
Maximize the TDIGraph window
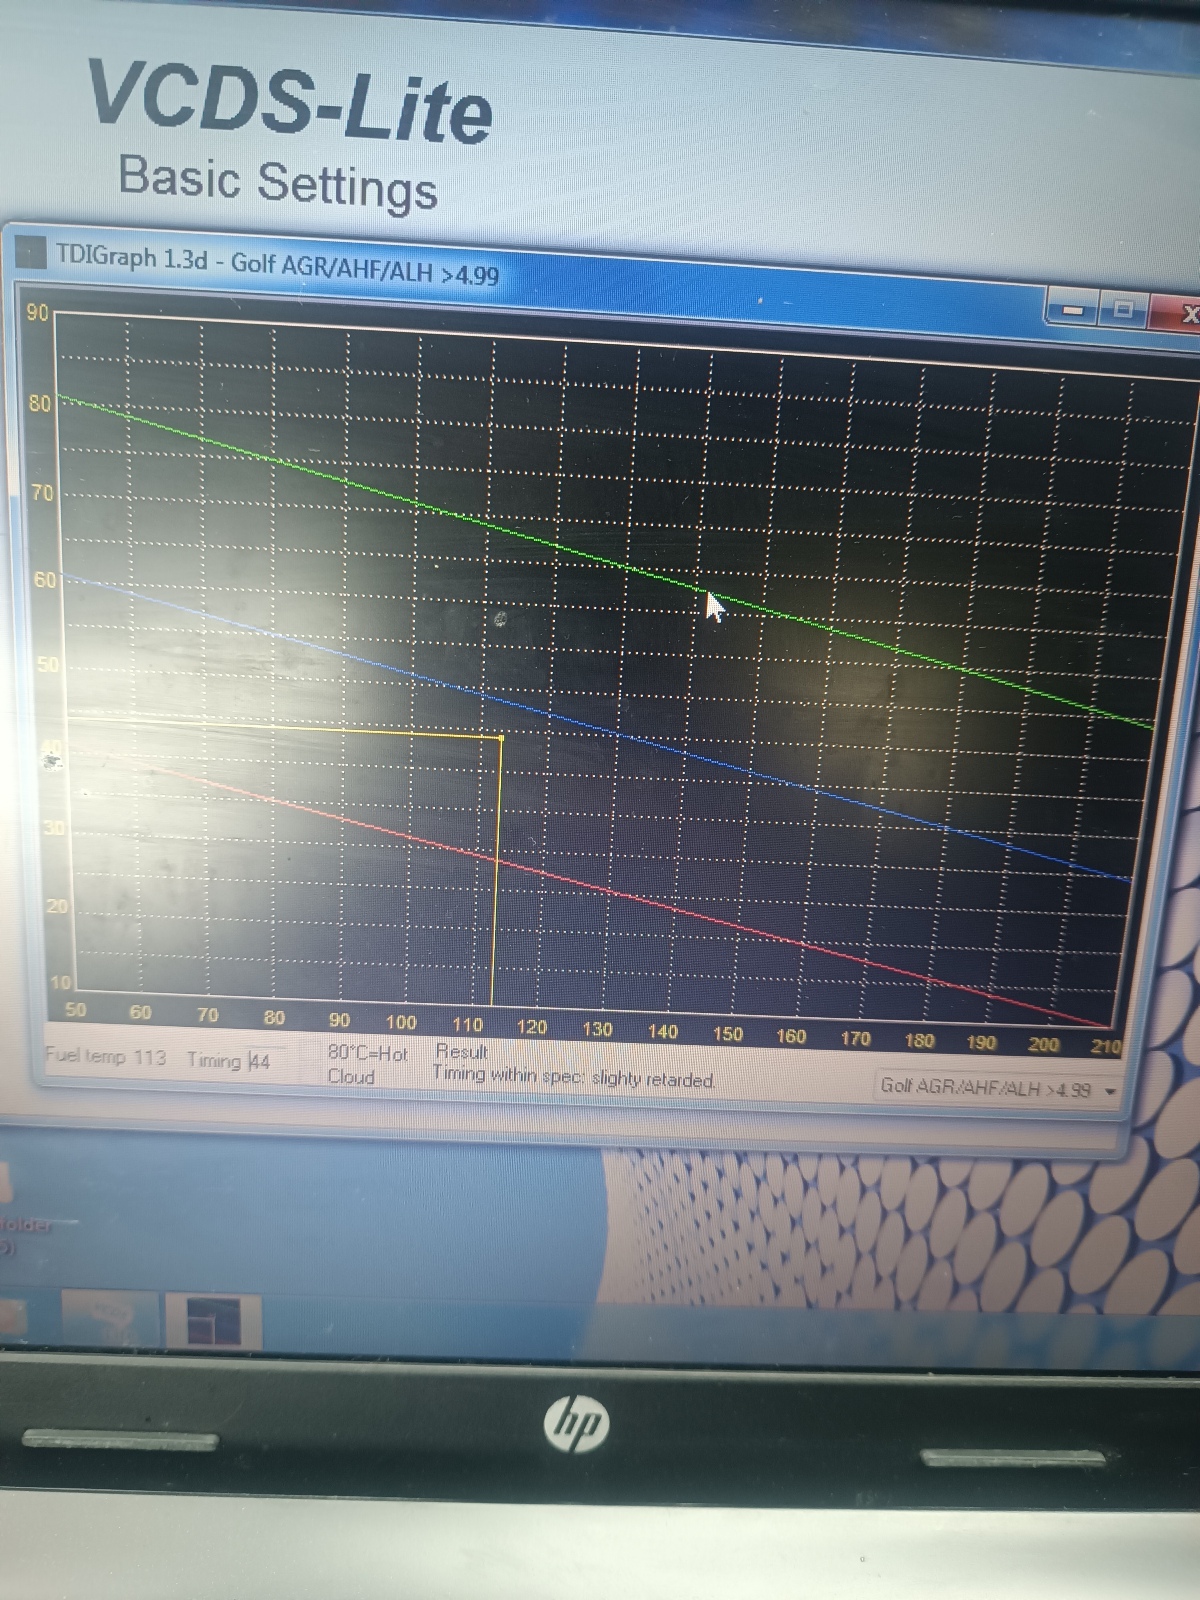[x=1124, y=310]
